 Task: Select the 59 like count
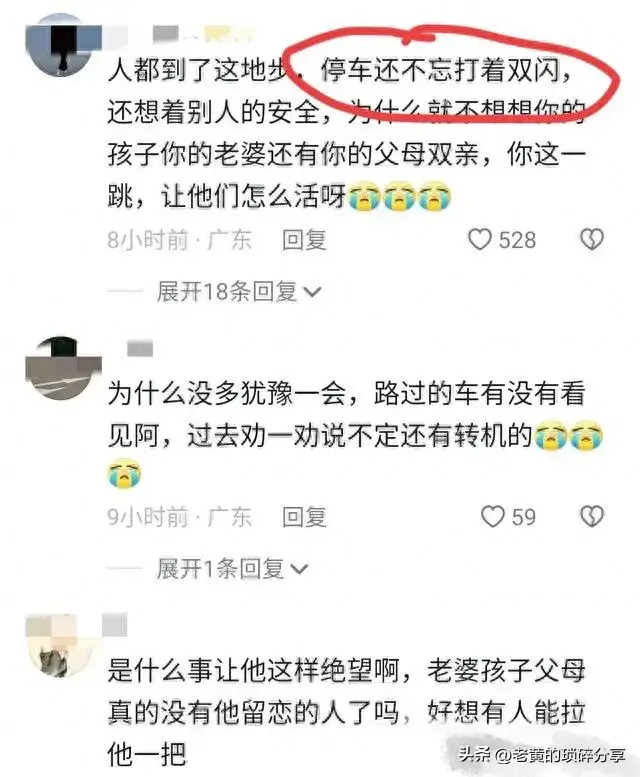point(524,517)
